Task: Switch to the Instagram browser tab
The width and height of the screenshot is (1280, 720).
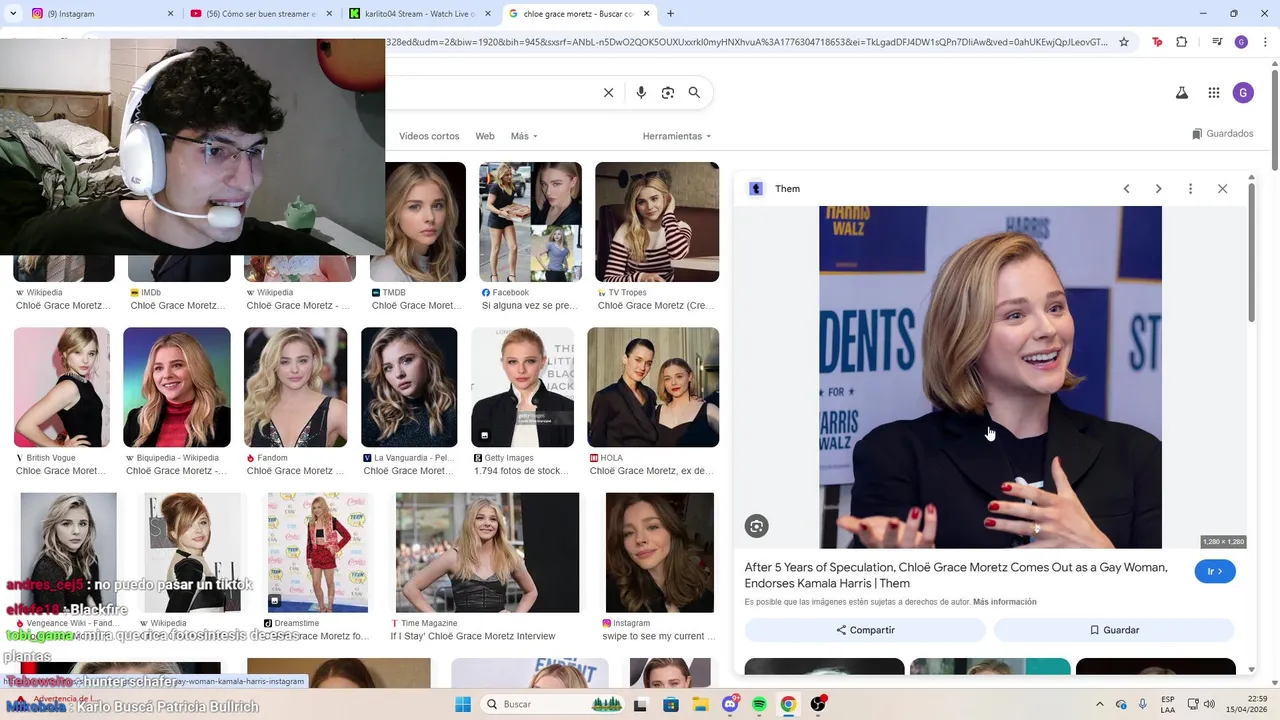Action: coord(100,14)
